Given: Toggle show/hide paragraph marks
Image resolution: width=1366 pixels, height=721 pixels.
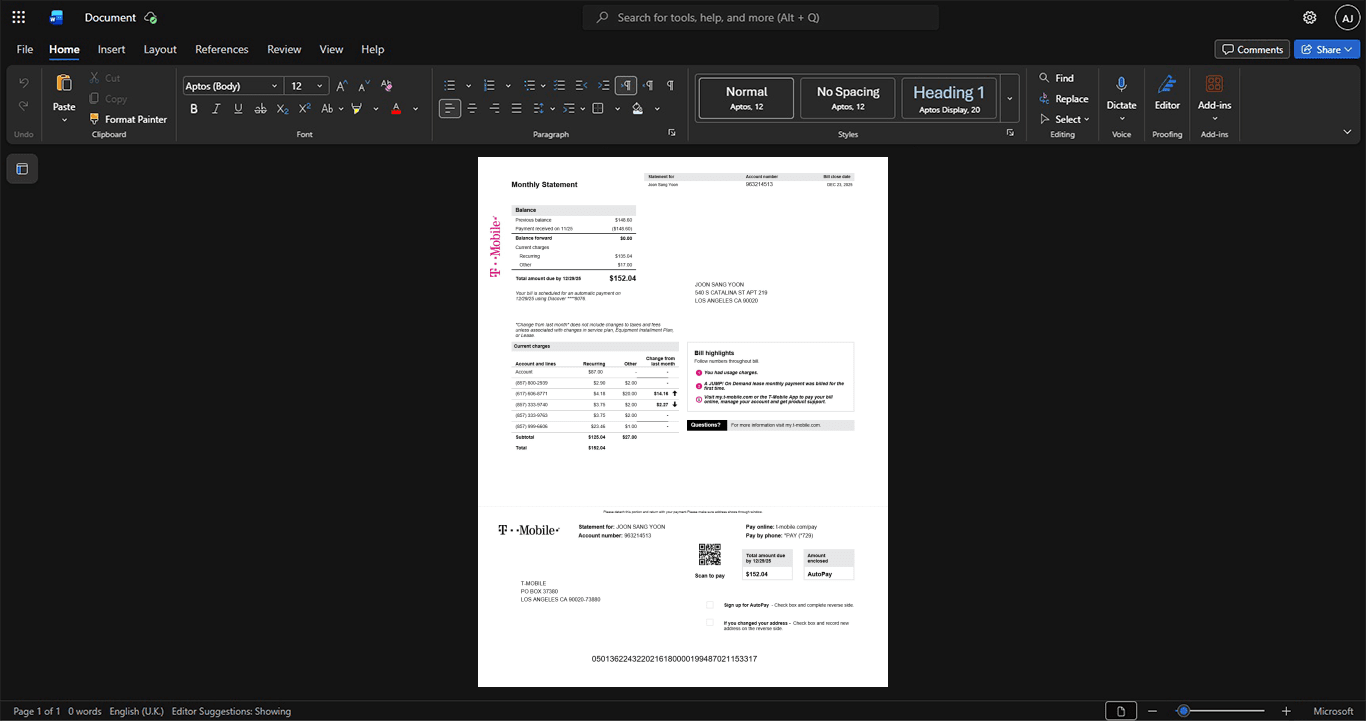Looking at the screenshot, I should 670,86.
